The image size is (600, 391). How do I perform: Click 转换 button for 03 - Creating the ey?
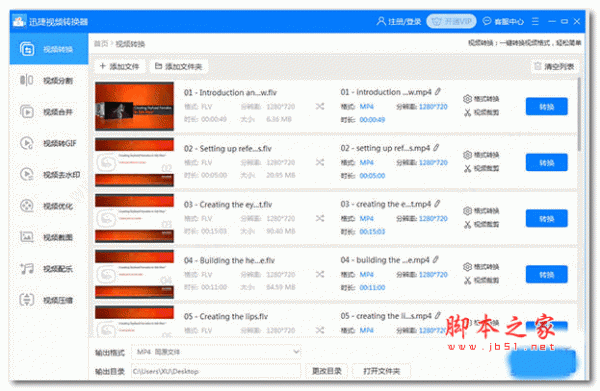546,218
